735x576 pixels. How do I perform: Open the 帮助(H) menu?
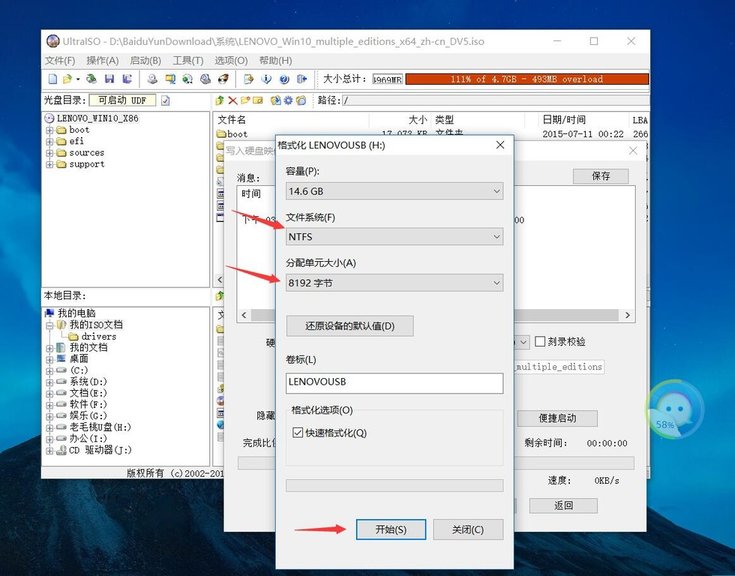click(x=276, y=60)
